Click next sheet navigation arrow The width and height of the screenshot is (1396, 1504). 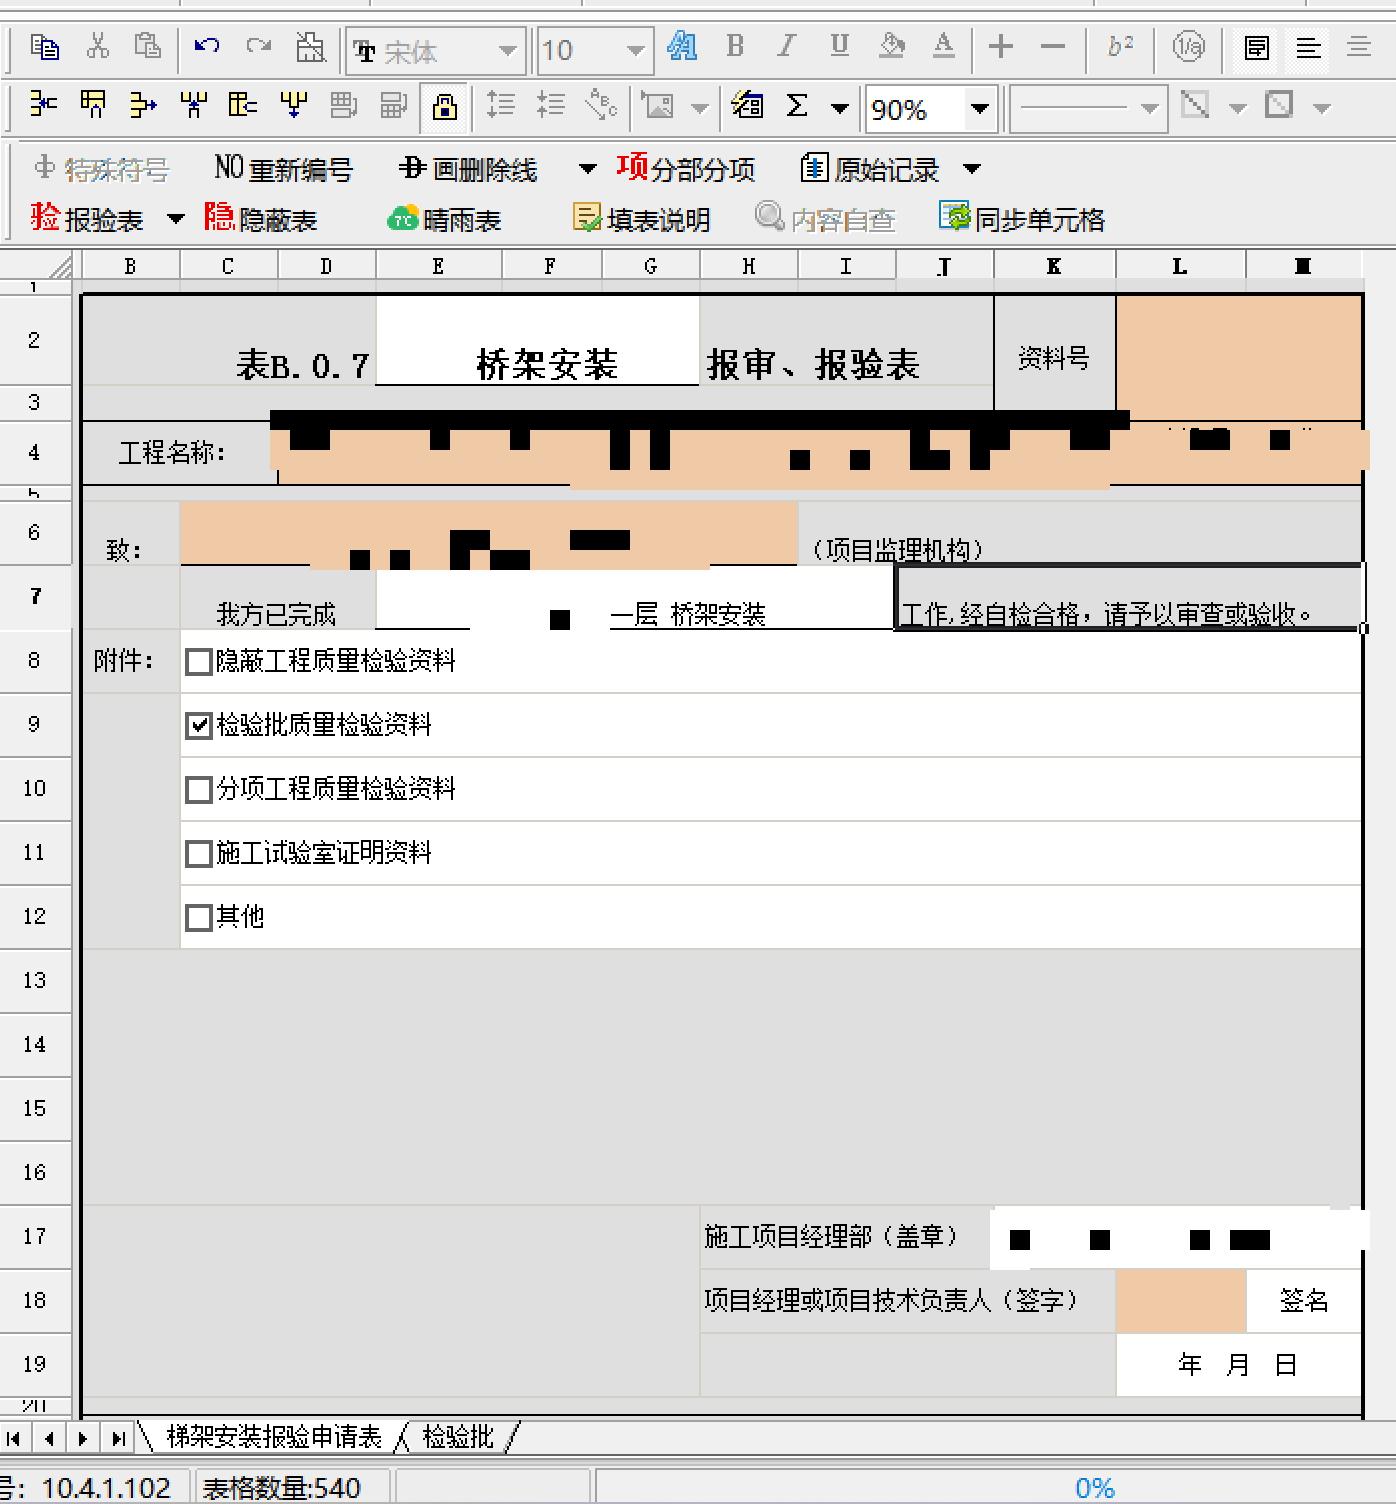[83, 1439]
